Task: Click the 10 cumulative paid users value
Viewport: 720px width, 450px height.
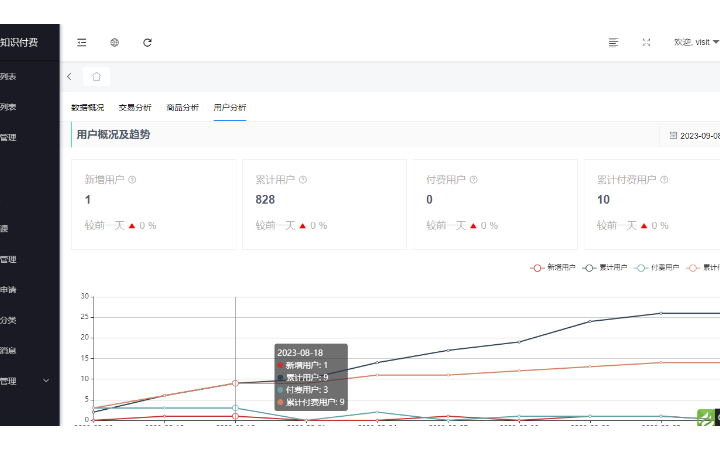Action: 603,200
